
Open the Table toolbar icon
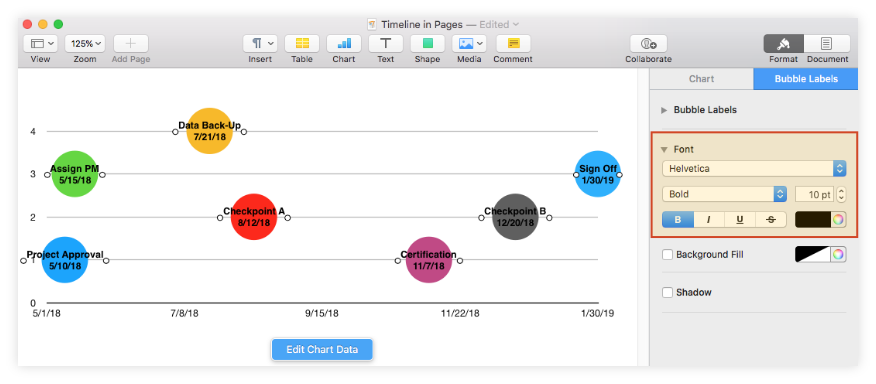tap(302, 44)
